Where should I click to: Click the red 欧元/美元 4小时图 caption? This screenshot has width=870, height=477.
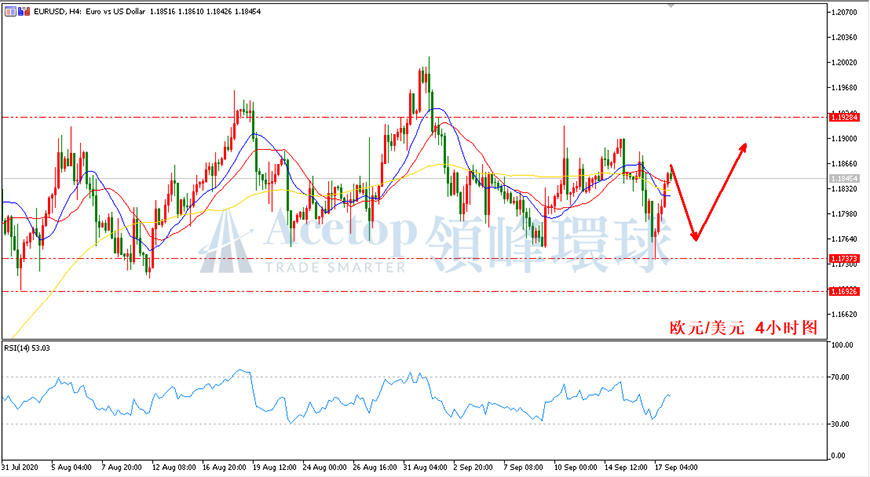tap(743, 328)
